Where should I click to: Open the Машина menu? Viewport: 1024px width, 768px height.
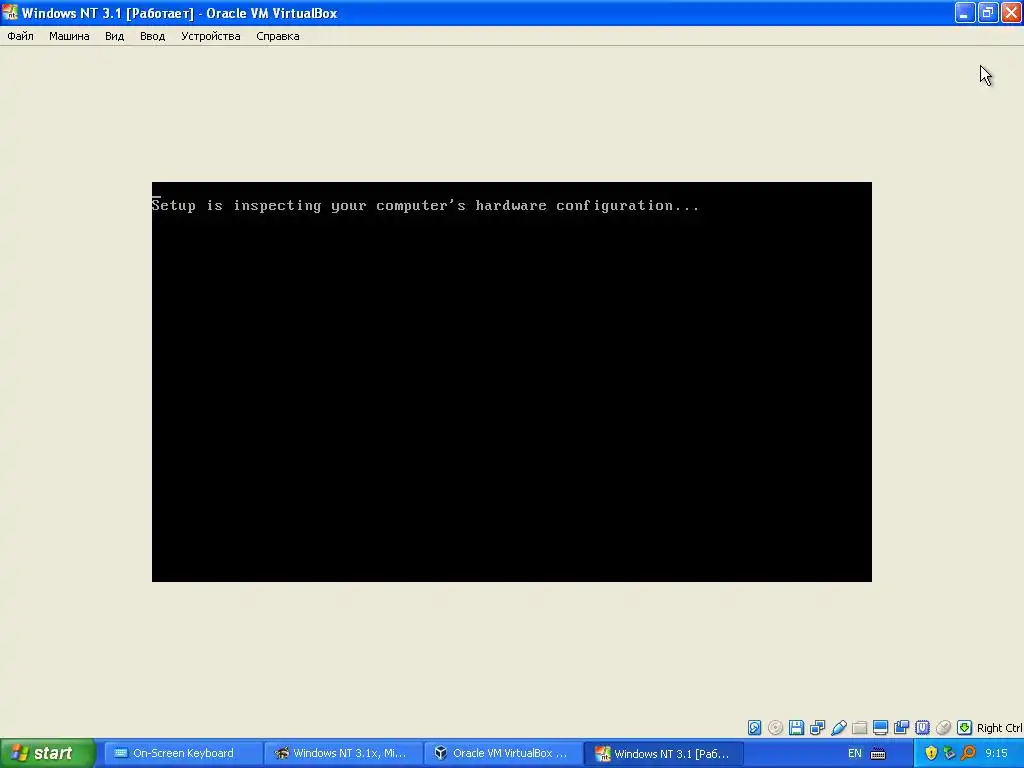pos(69,36)
